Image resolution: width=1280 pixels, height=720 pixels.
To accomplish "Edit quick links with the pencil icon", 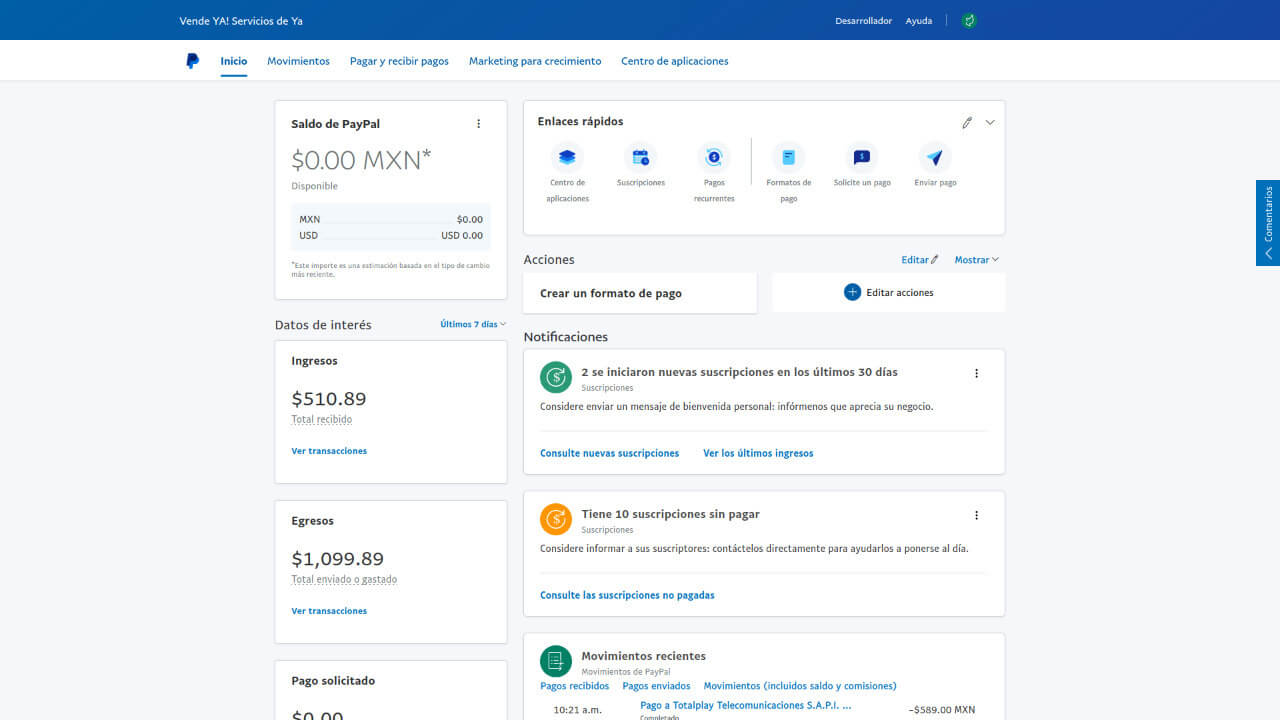I will (967, 122).
